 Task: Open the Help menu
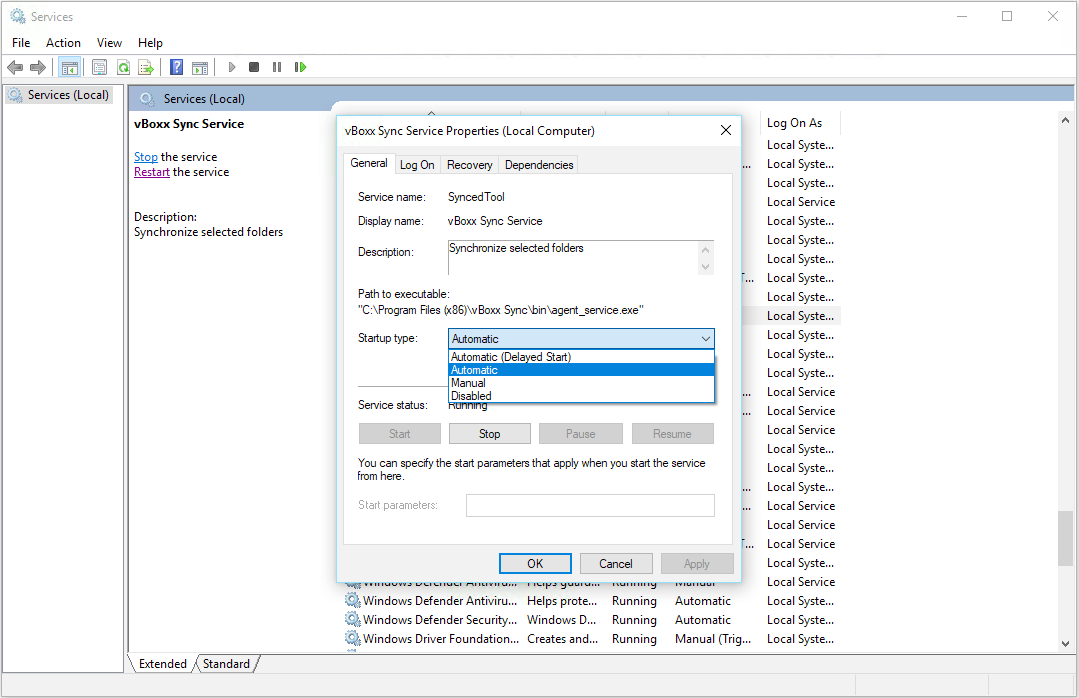click(150, 43)
